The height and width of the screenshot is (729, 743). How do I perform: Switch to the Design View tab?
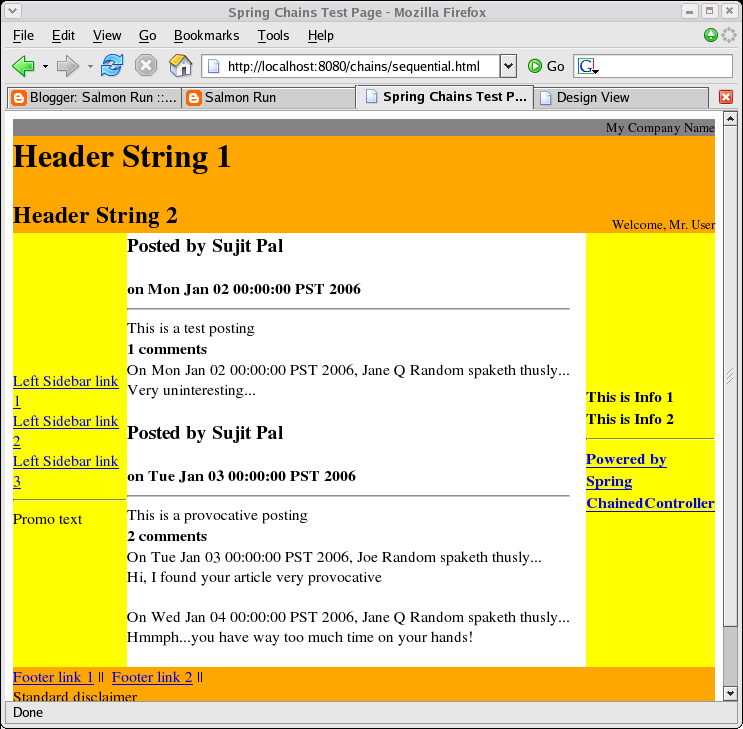pos(621,98)
